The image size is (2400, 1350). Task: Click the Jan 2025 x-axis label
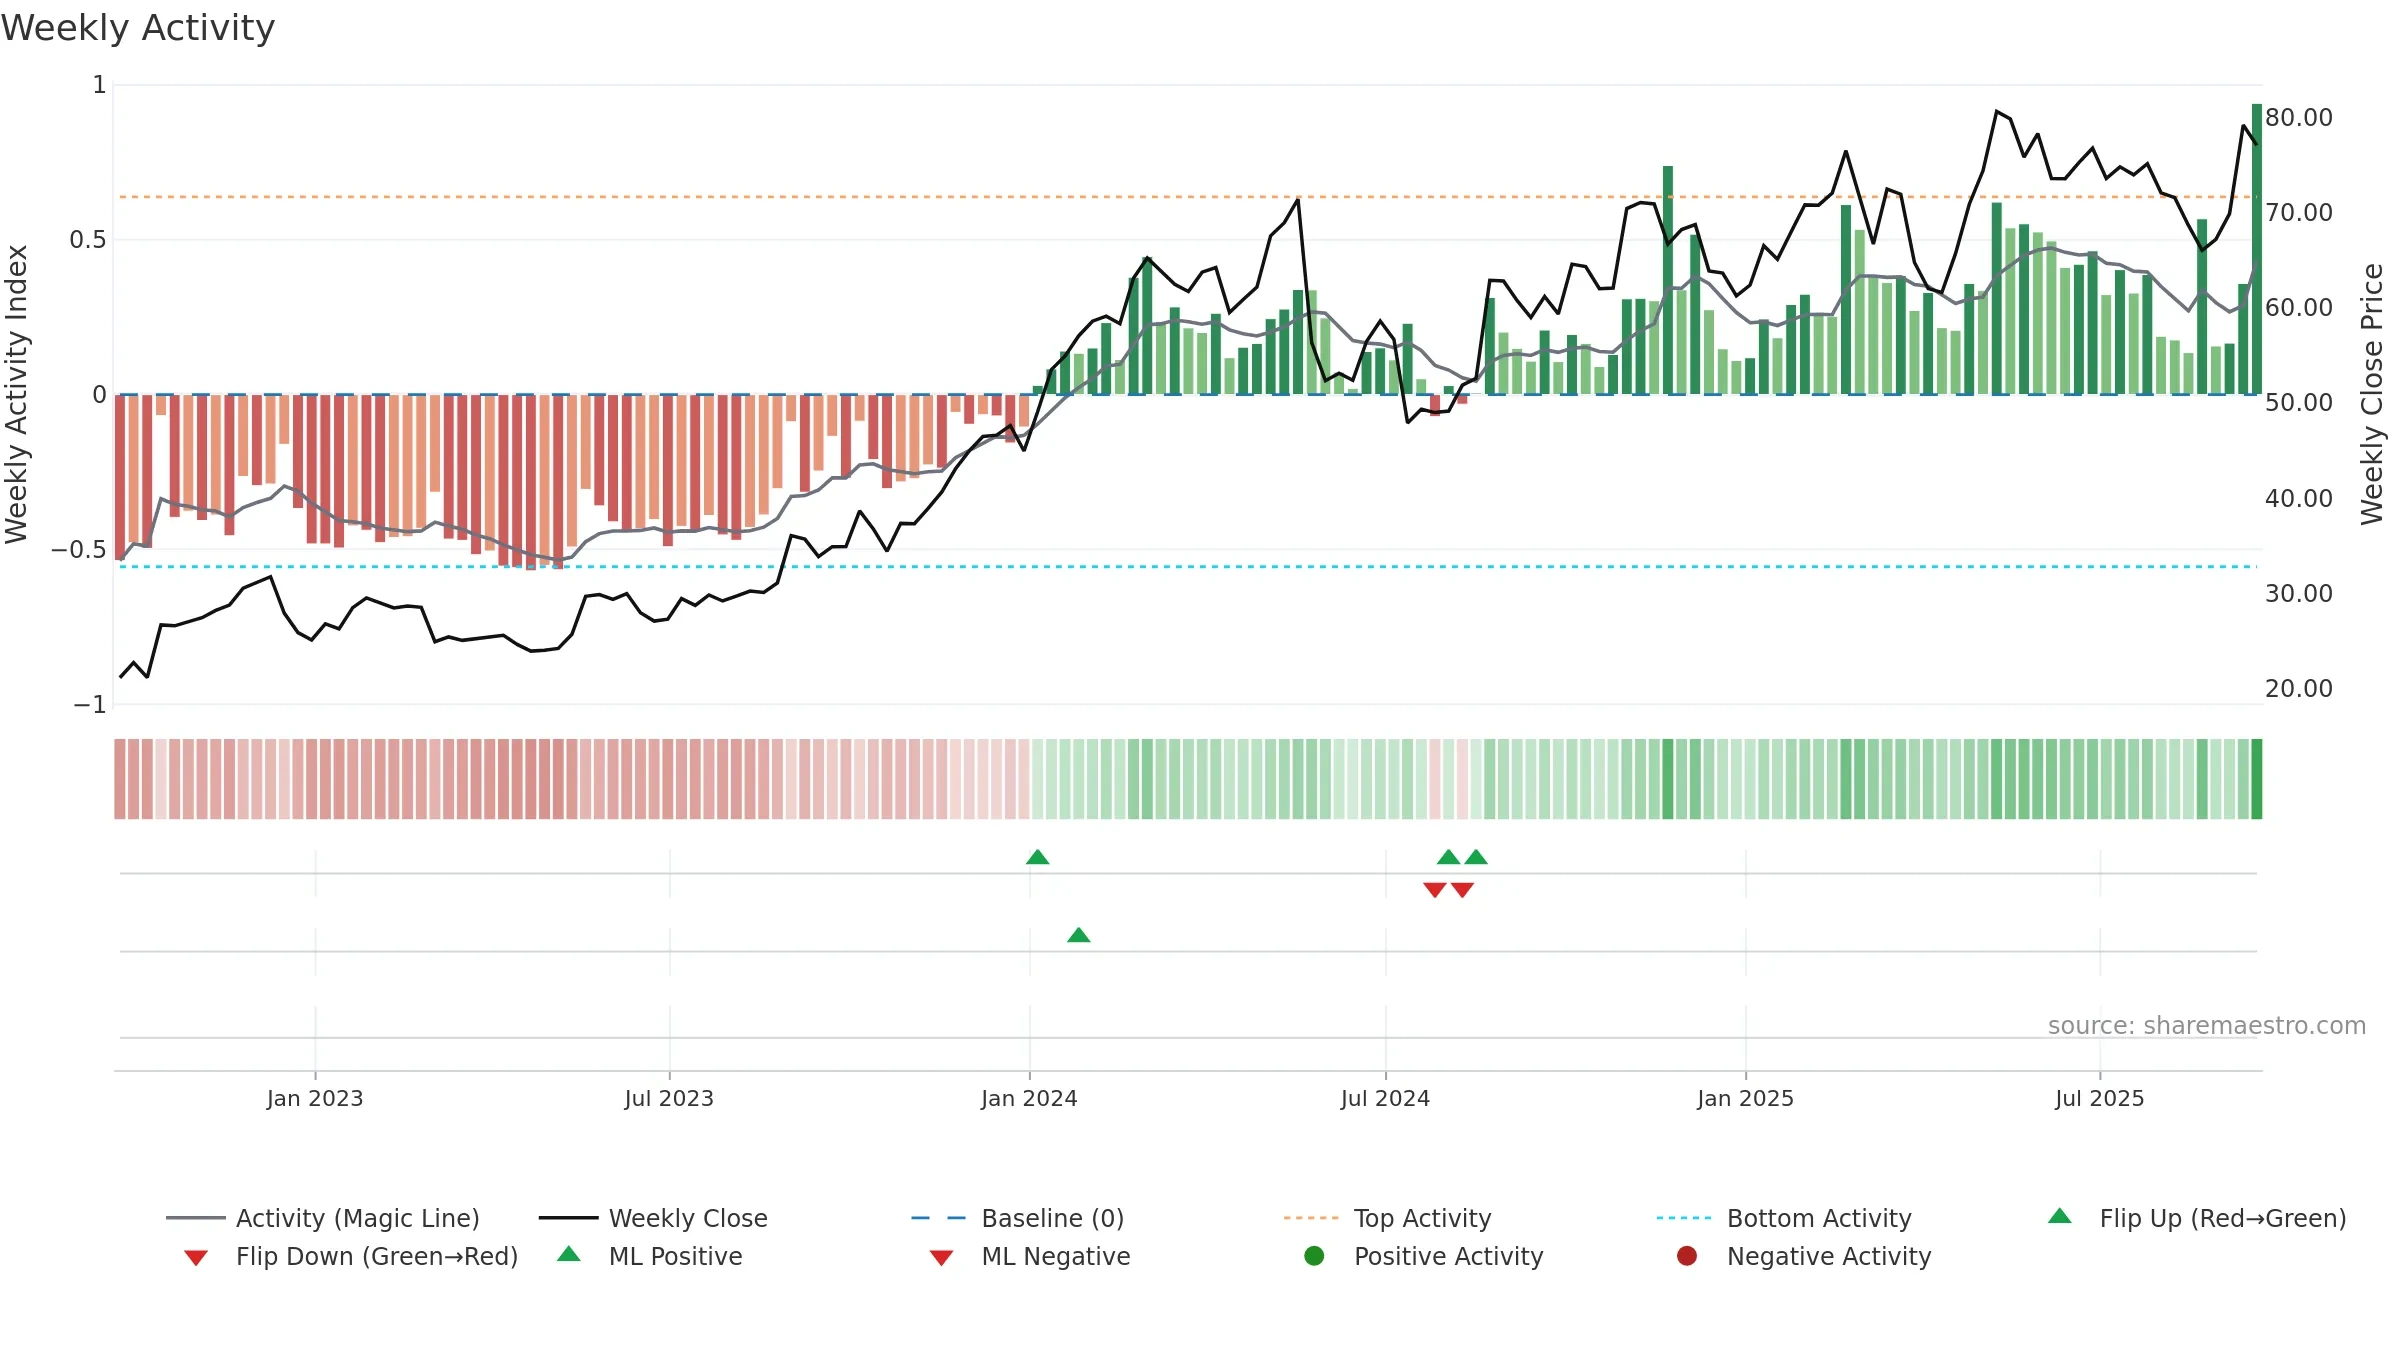(x=1745, y=1098)
